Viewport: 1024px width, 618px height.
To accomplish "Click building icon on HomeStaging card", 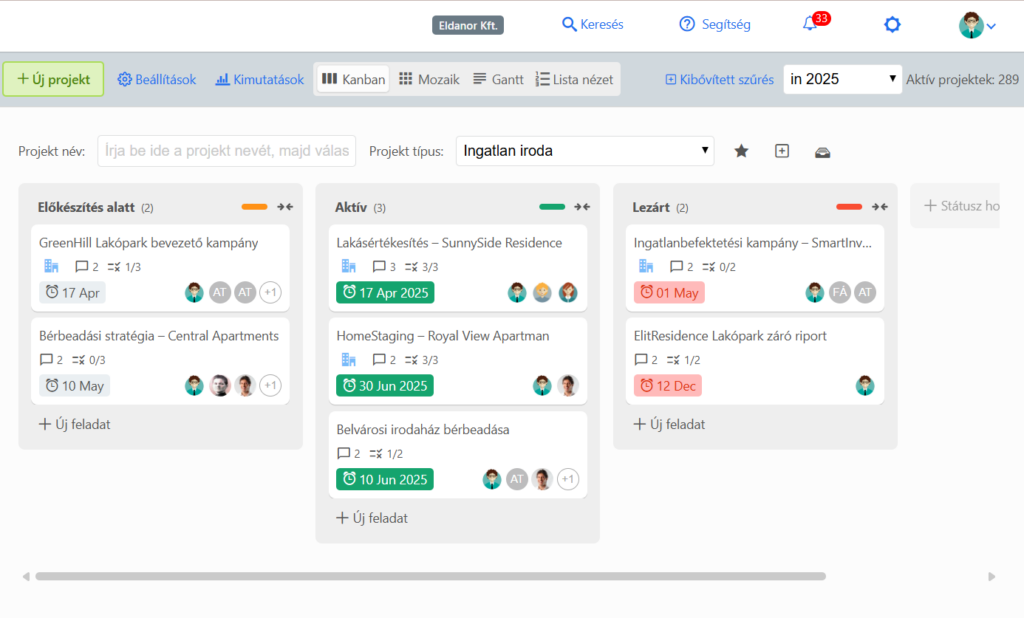I will pos(349,359).
